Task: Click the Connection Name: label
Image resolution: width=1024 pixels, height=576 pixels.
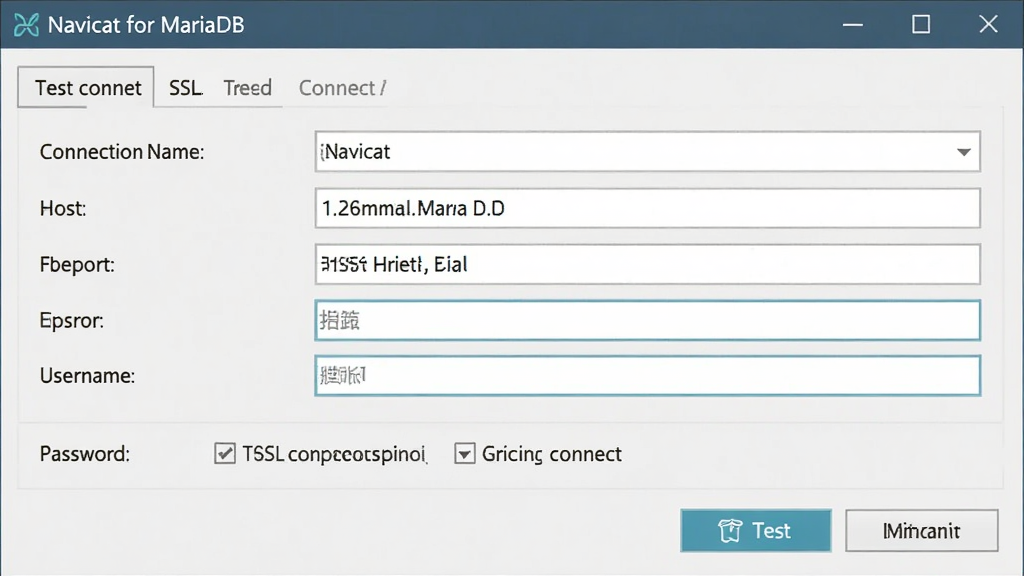Action: pos(122,152)
